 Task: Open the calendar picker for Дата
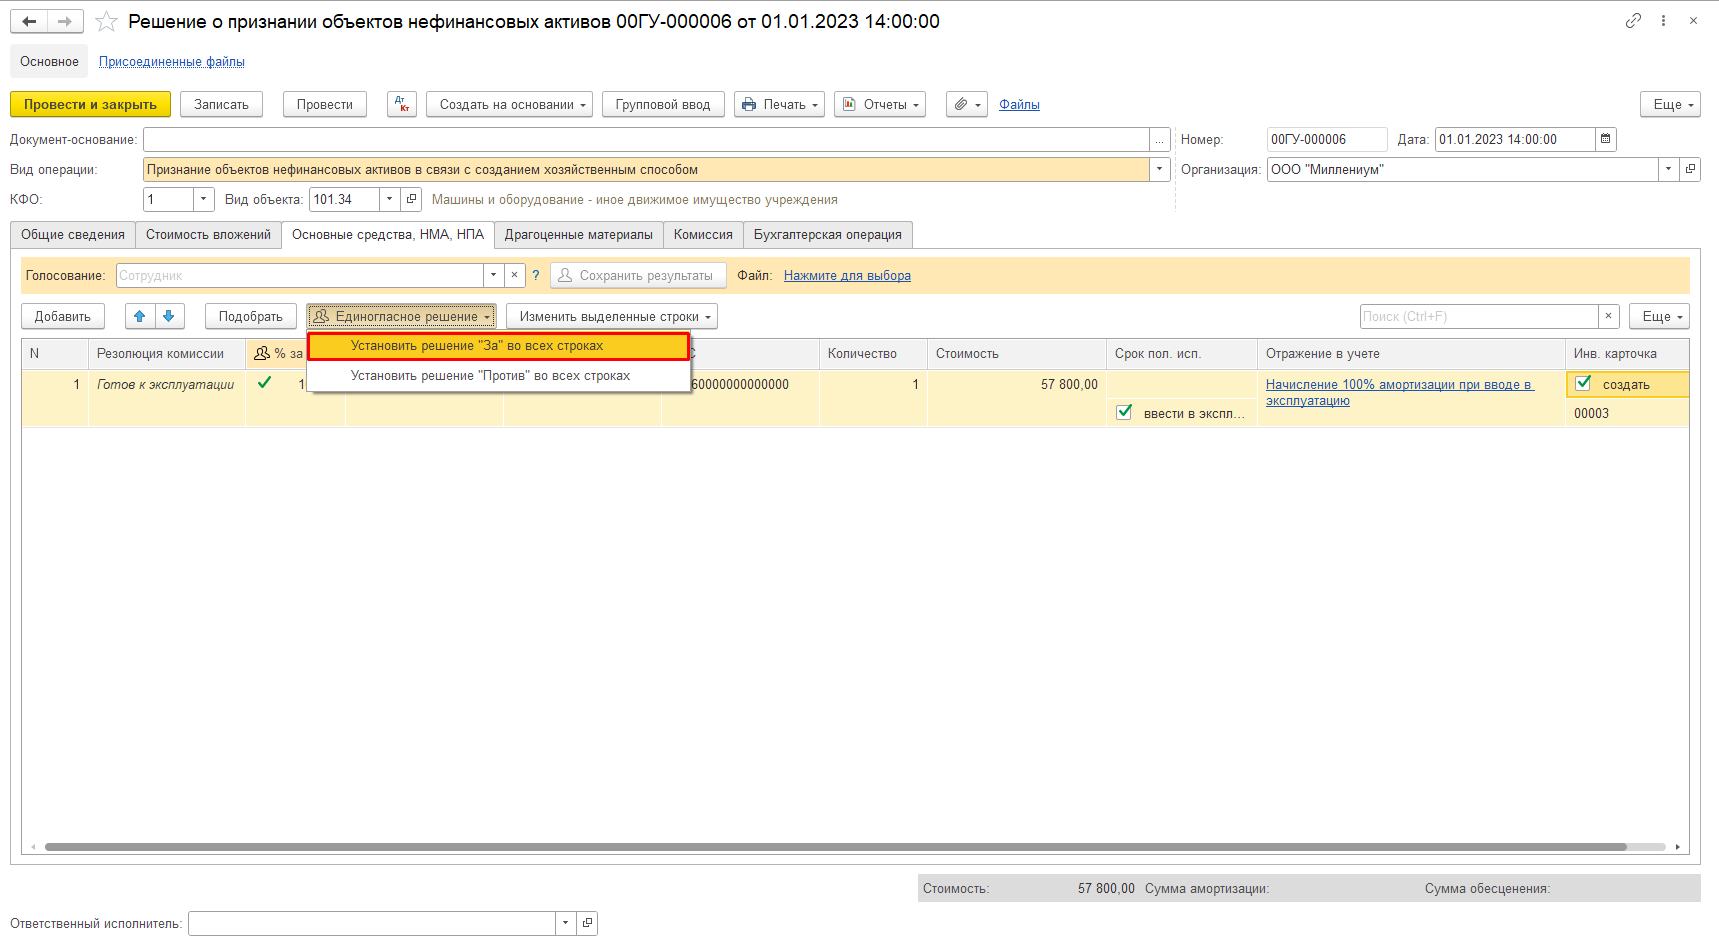click(x=1606, y=139)
